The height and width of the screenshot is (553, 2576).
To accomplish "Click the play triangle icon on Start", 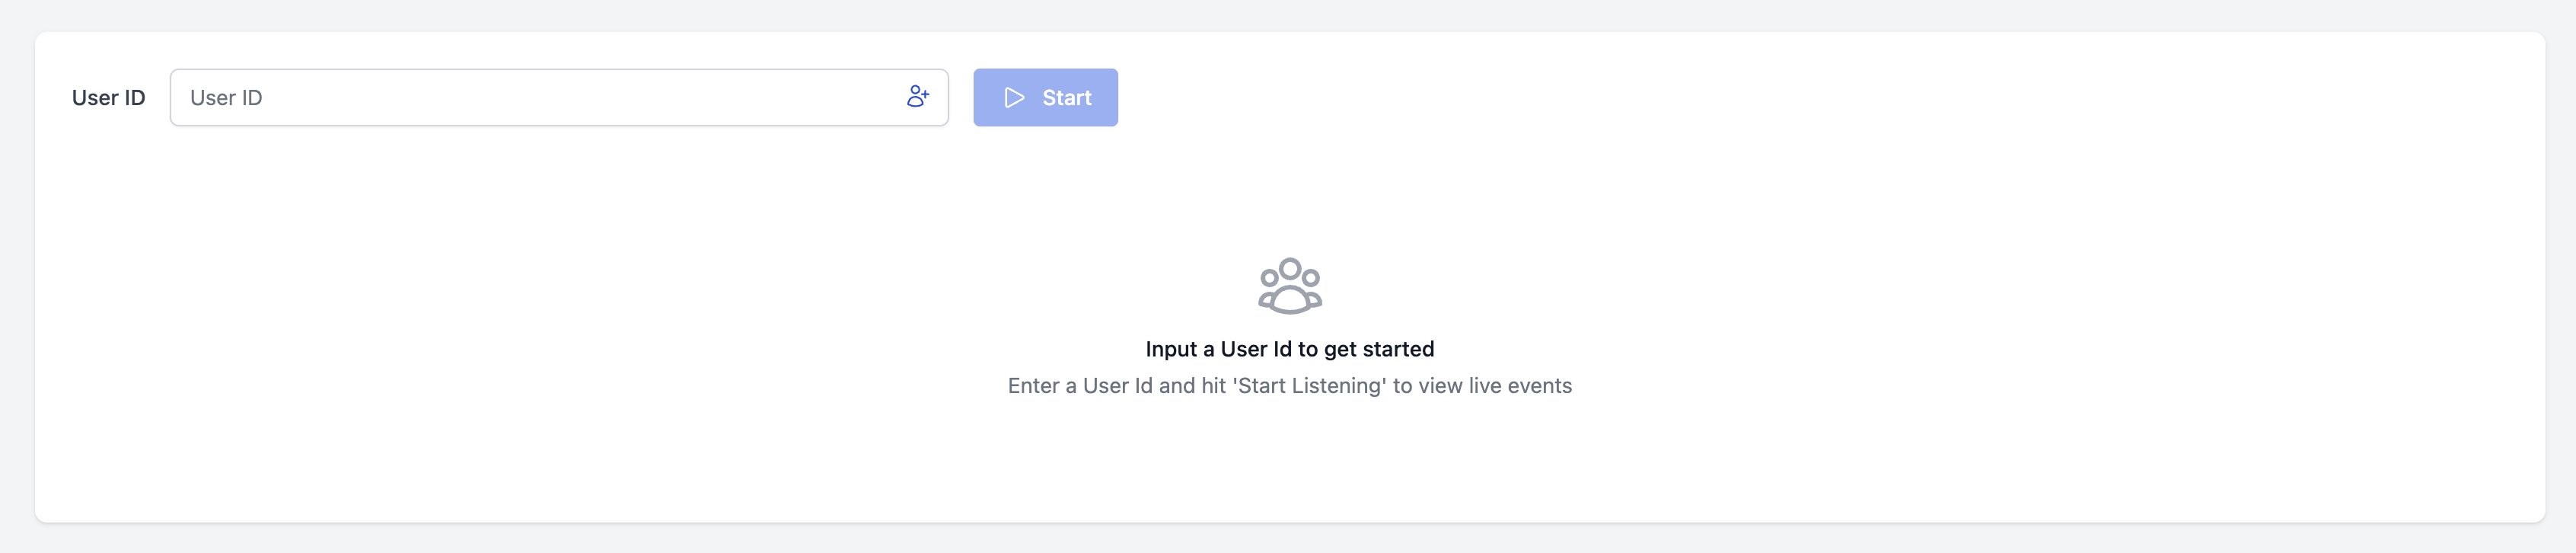I will coord(1014,98).
